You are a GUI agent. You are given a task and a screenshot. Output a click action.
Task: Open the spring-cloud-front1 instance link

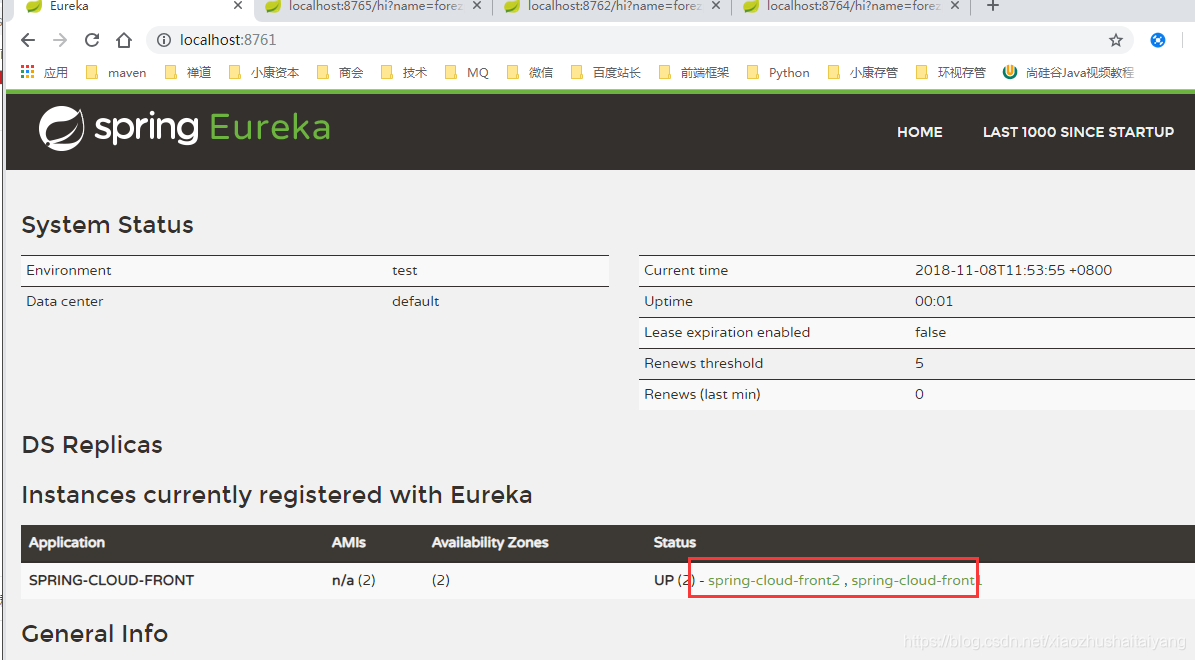917,580
